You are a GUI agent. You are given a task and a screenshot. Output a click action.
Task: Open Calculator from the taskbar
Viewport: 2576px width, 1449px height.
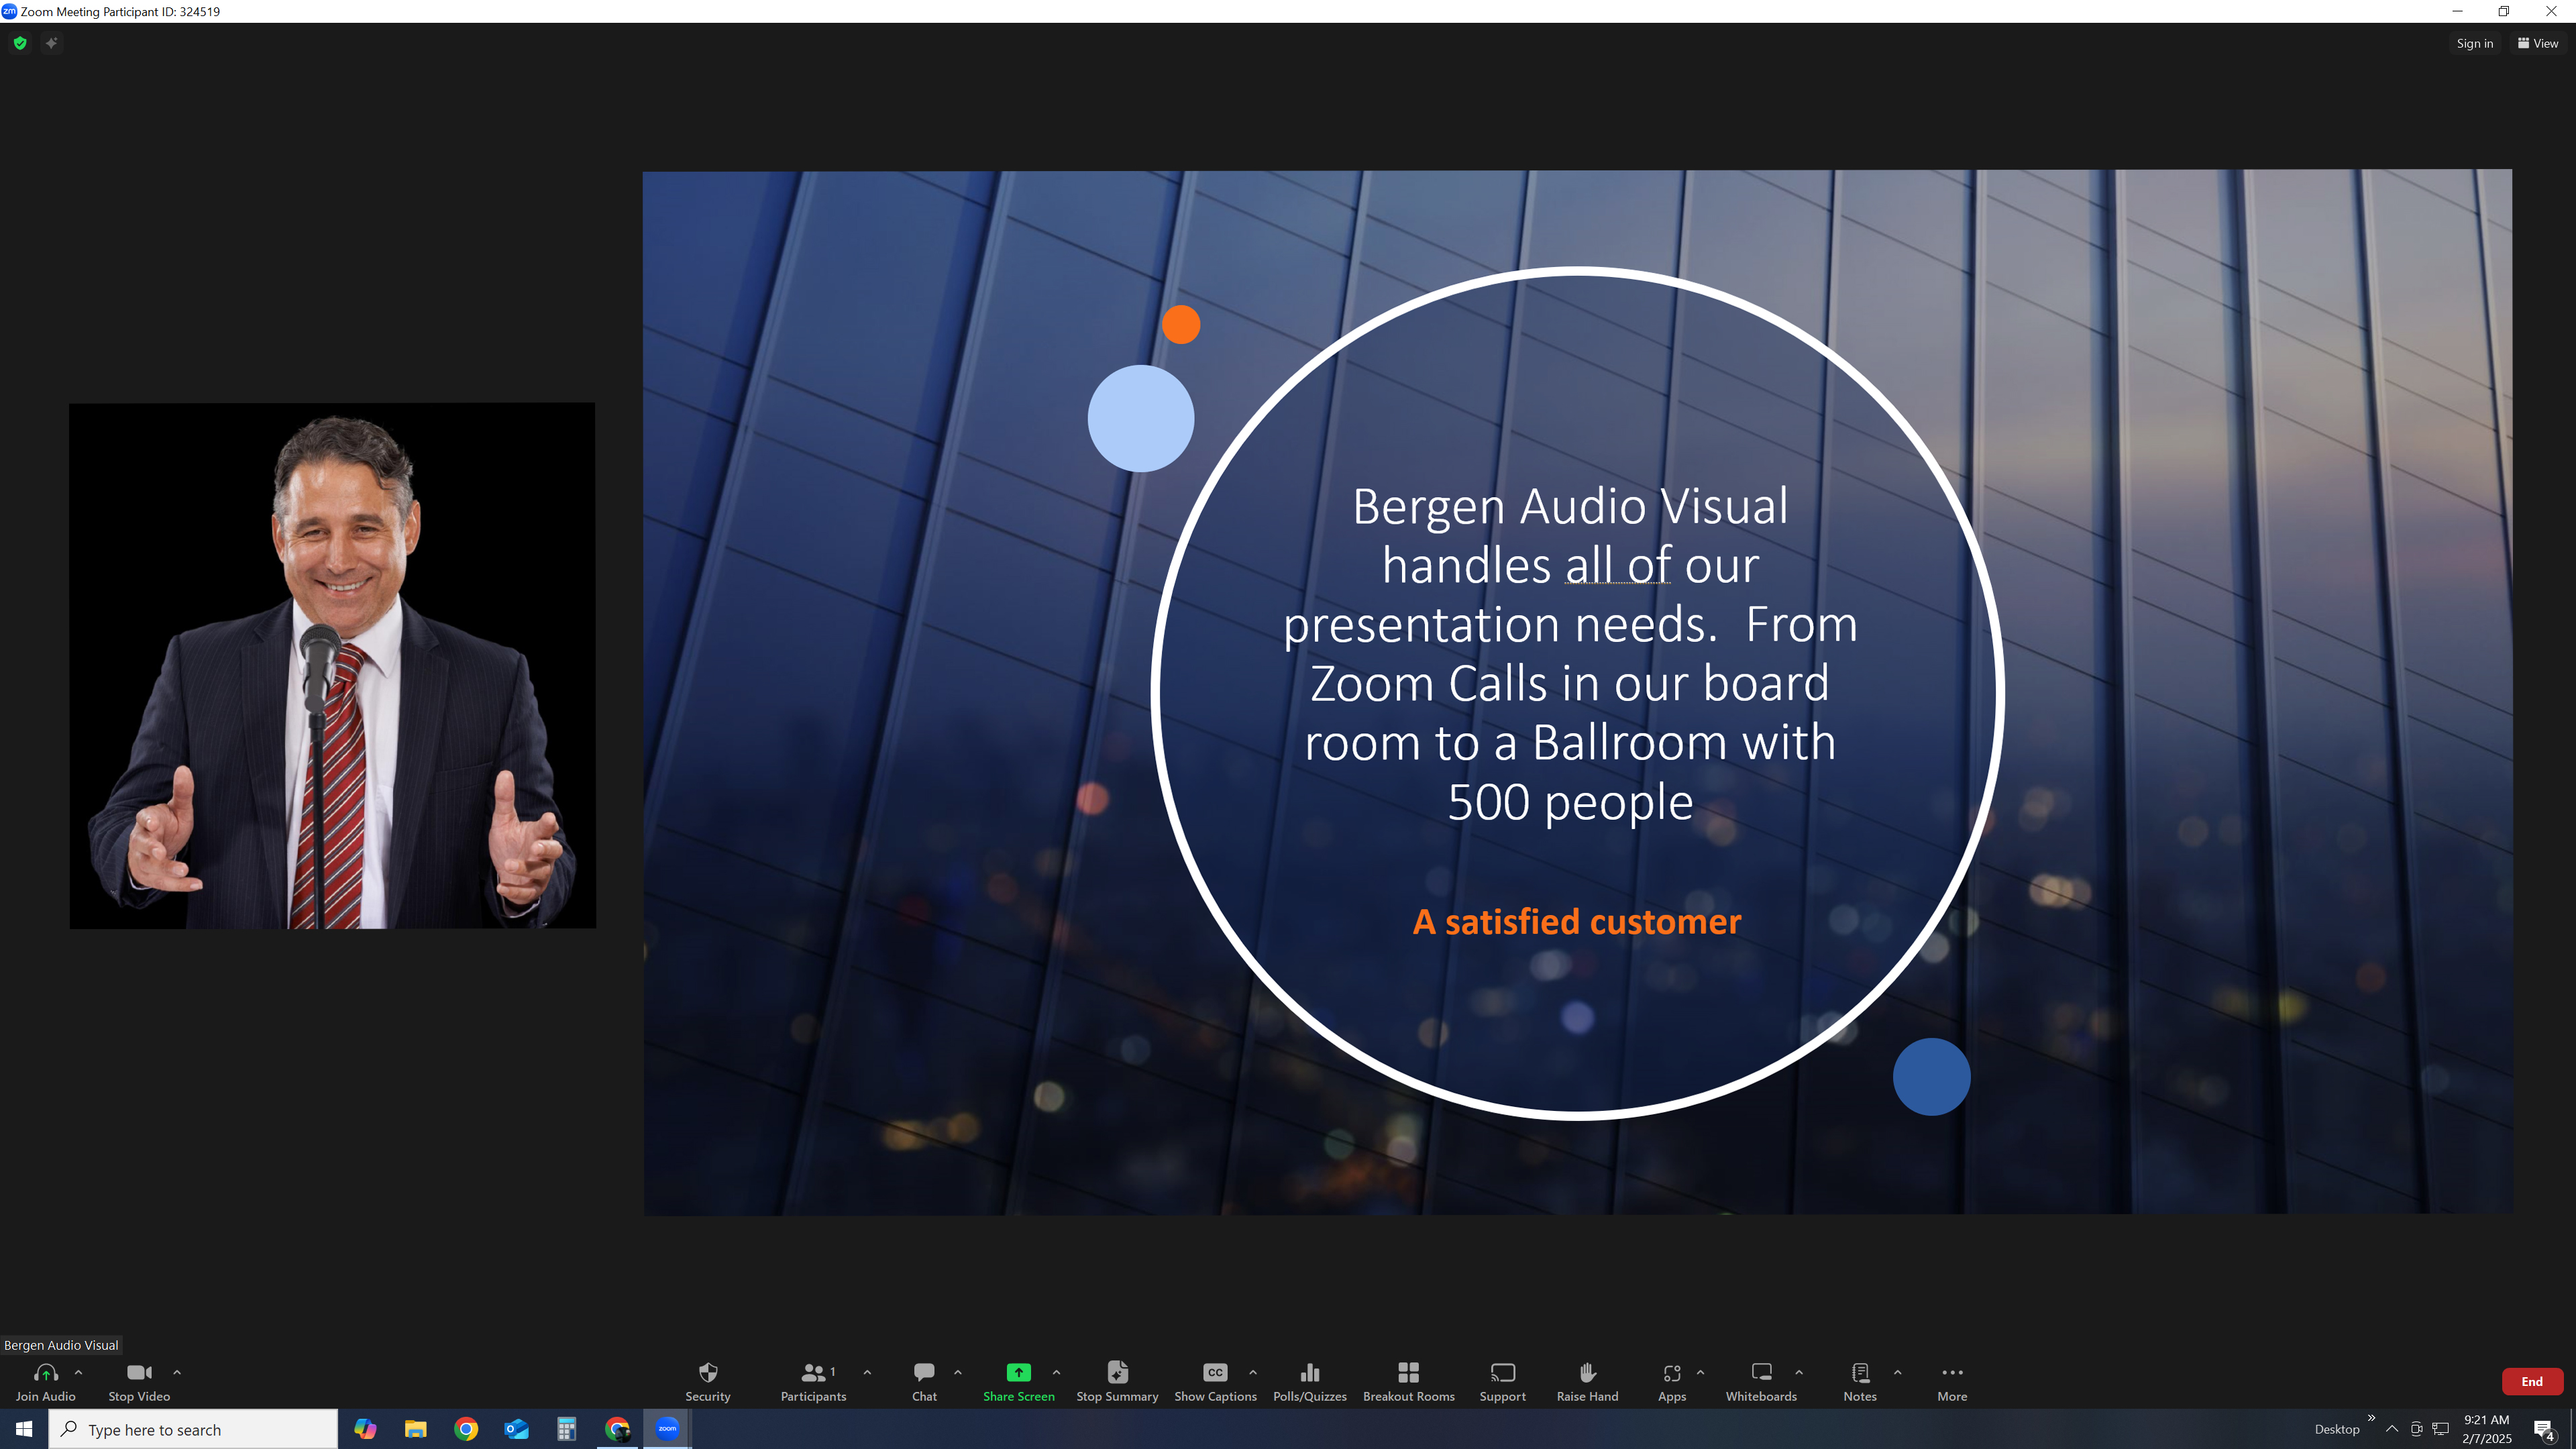click(x=567, y=1429)
